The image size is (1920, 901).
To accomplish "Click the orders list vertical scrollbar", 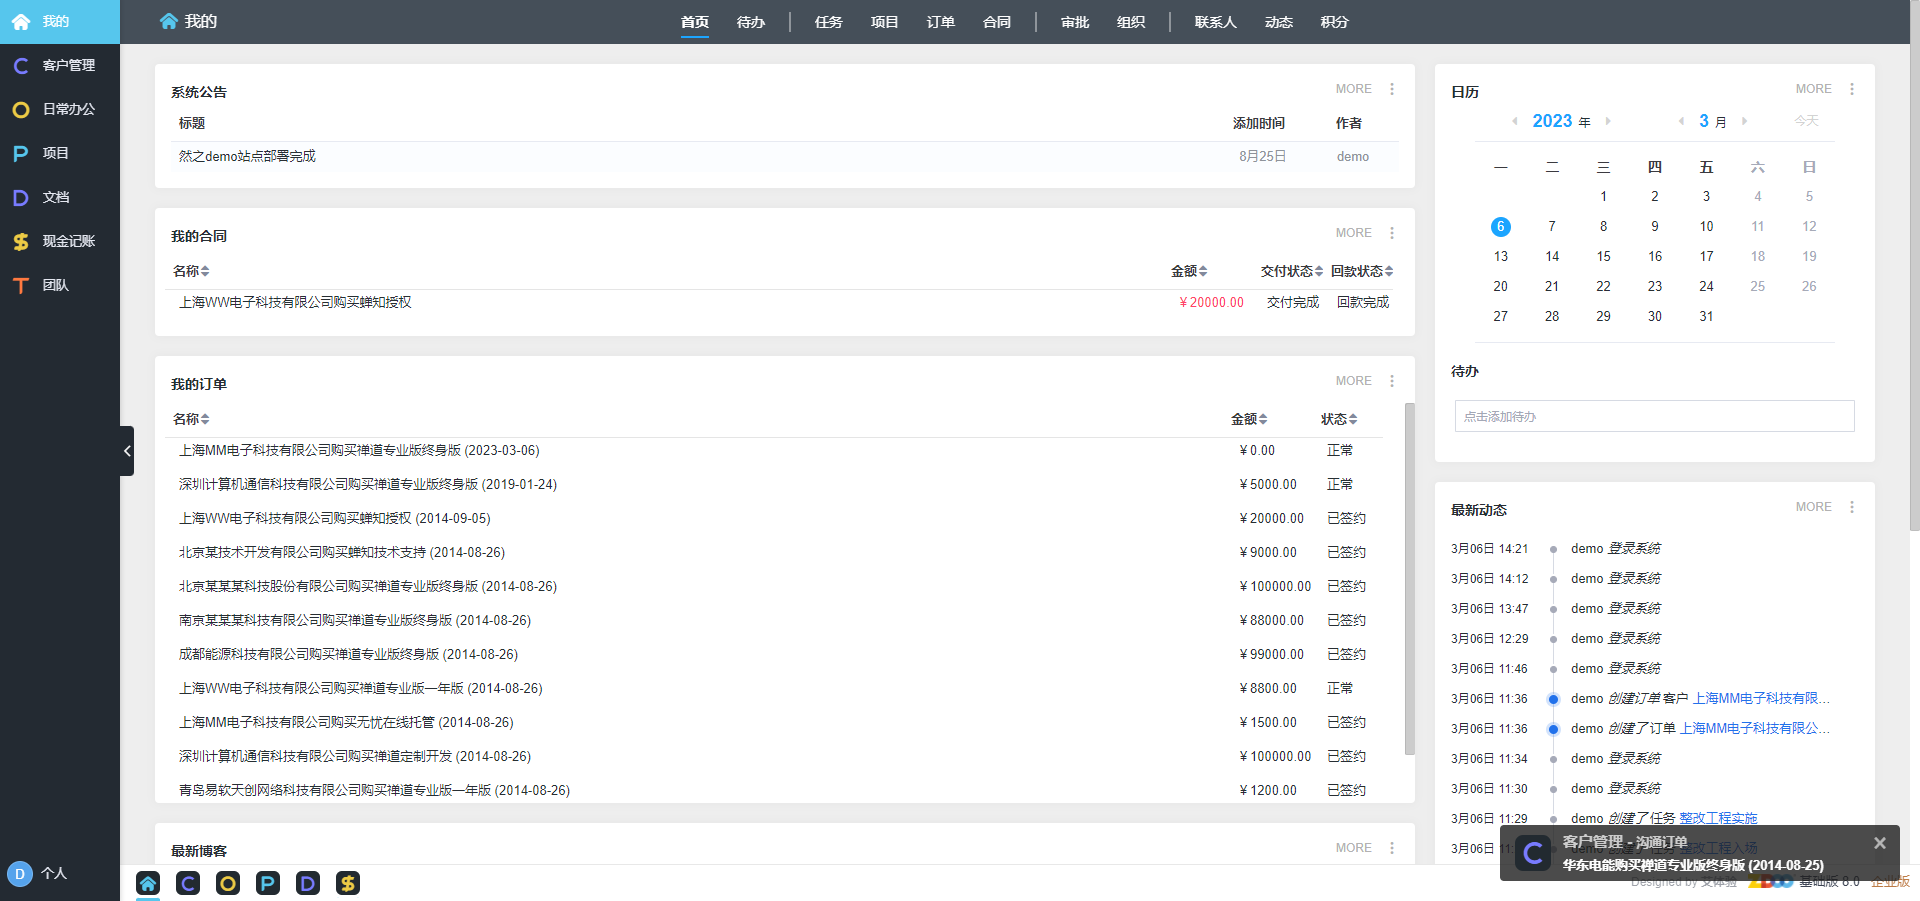I will point(1410,578).
